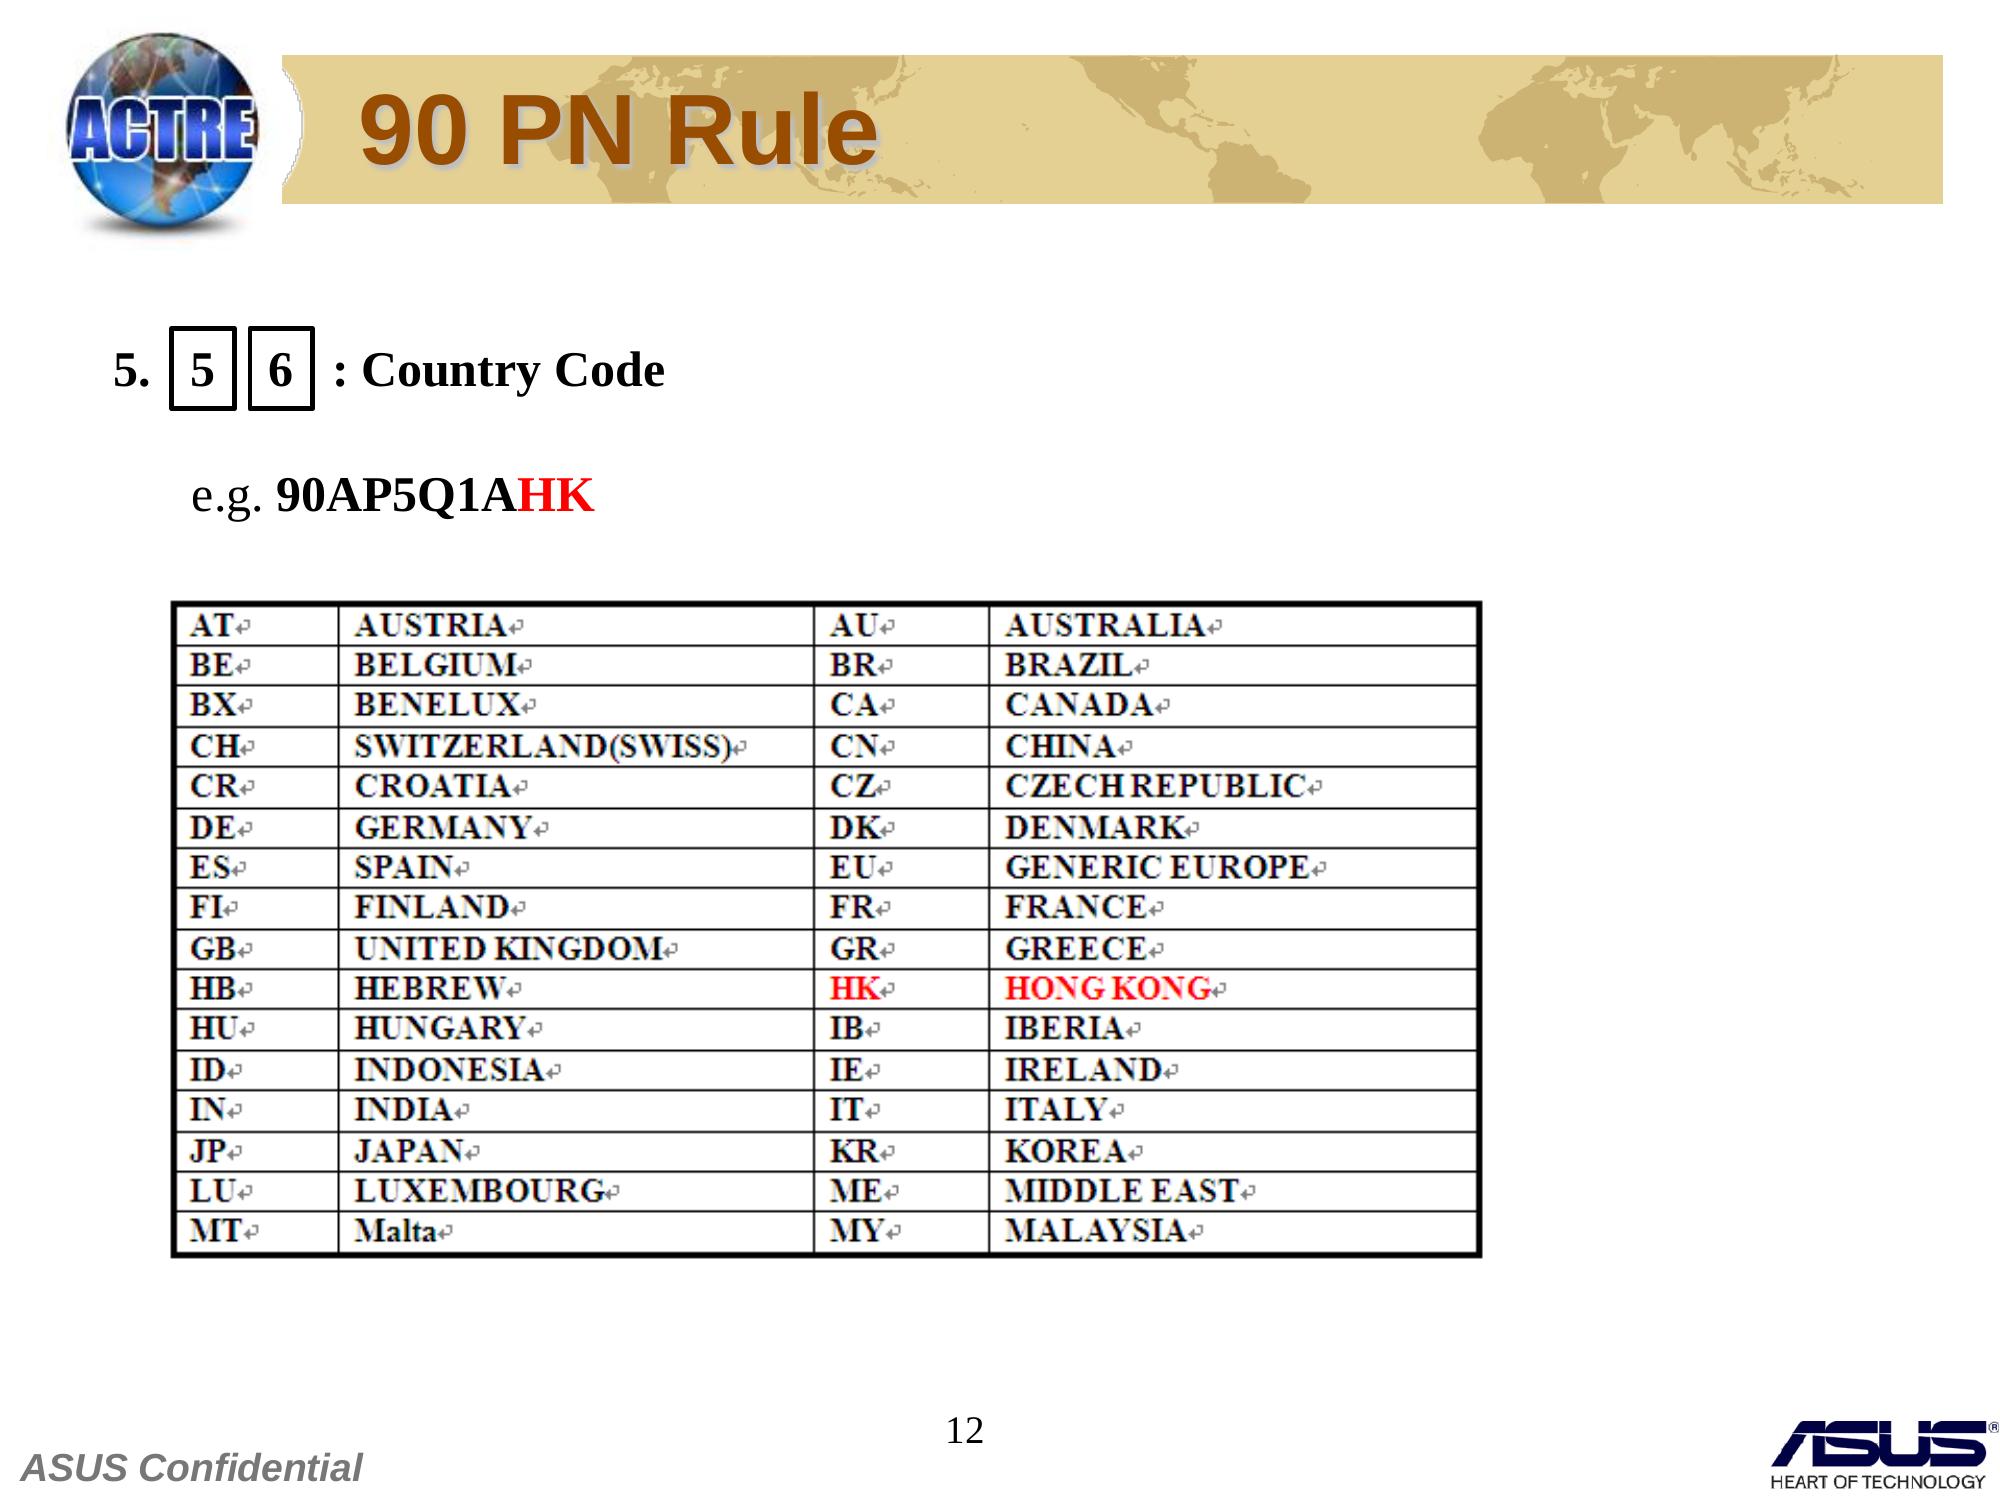Click the boxed number 6

point(281,369)
